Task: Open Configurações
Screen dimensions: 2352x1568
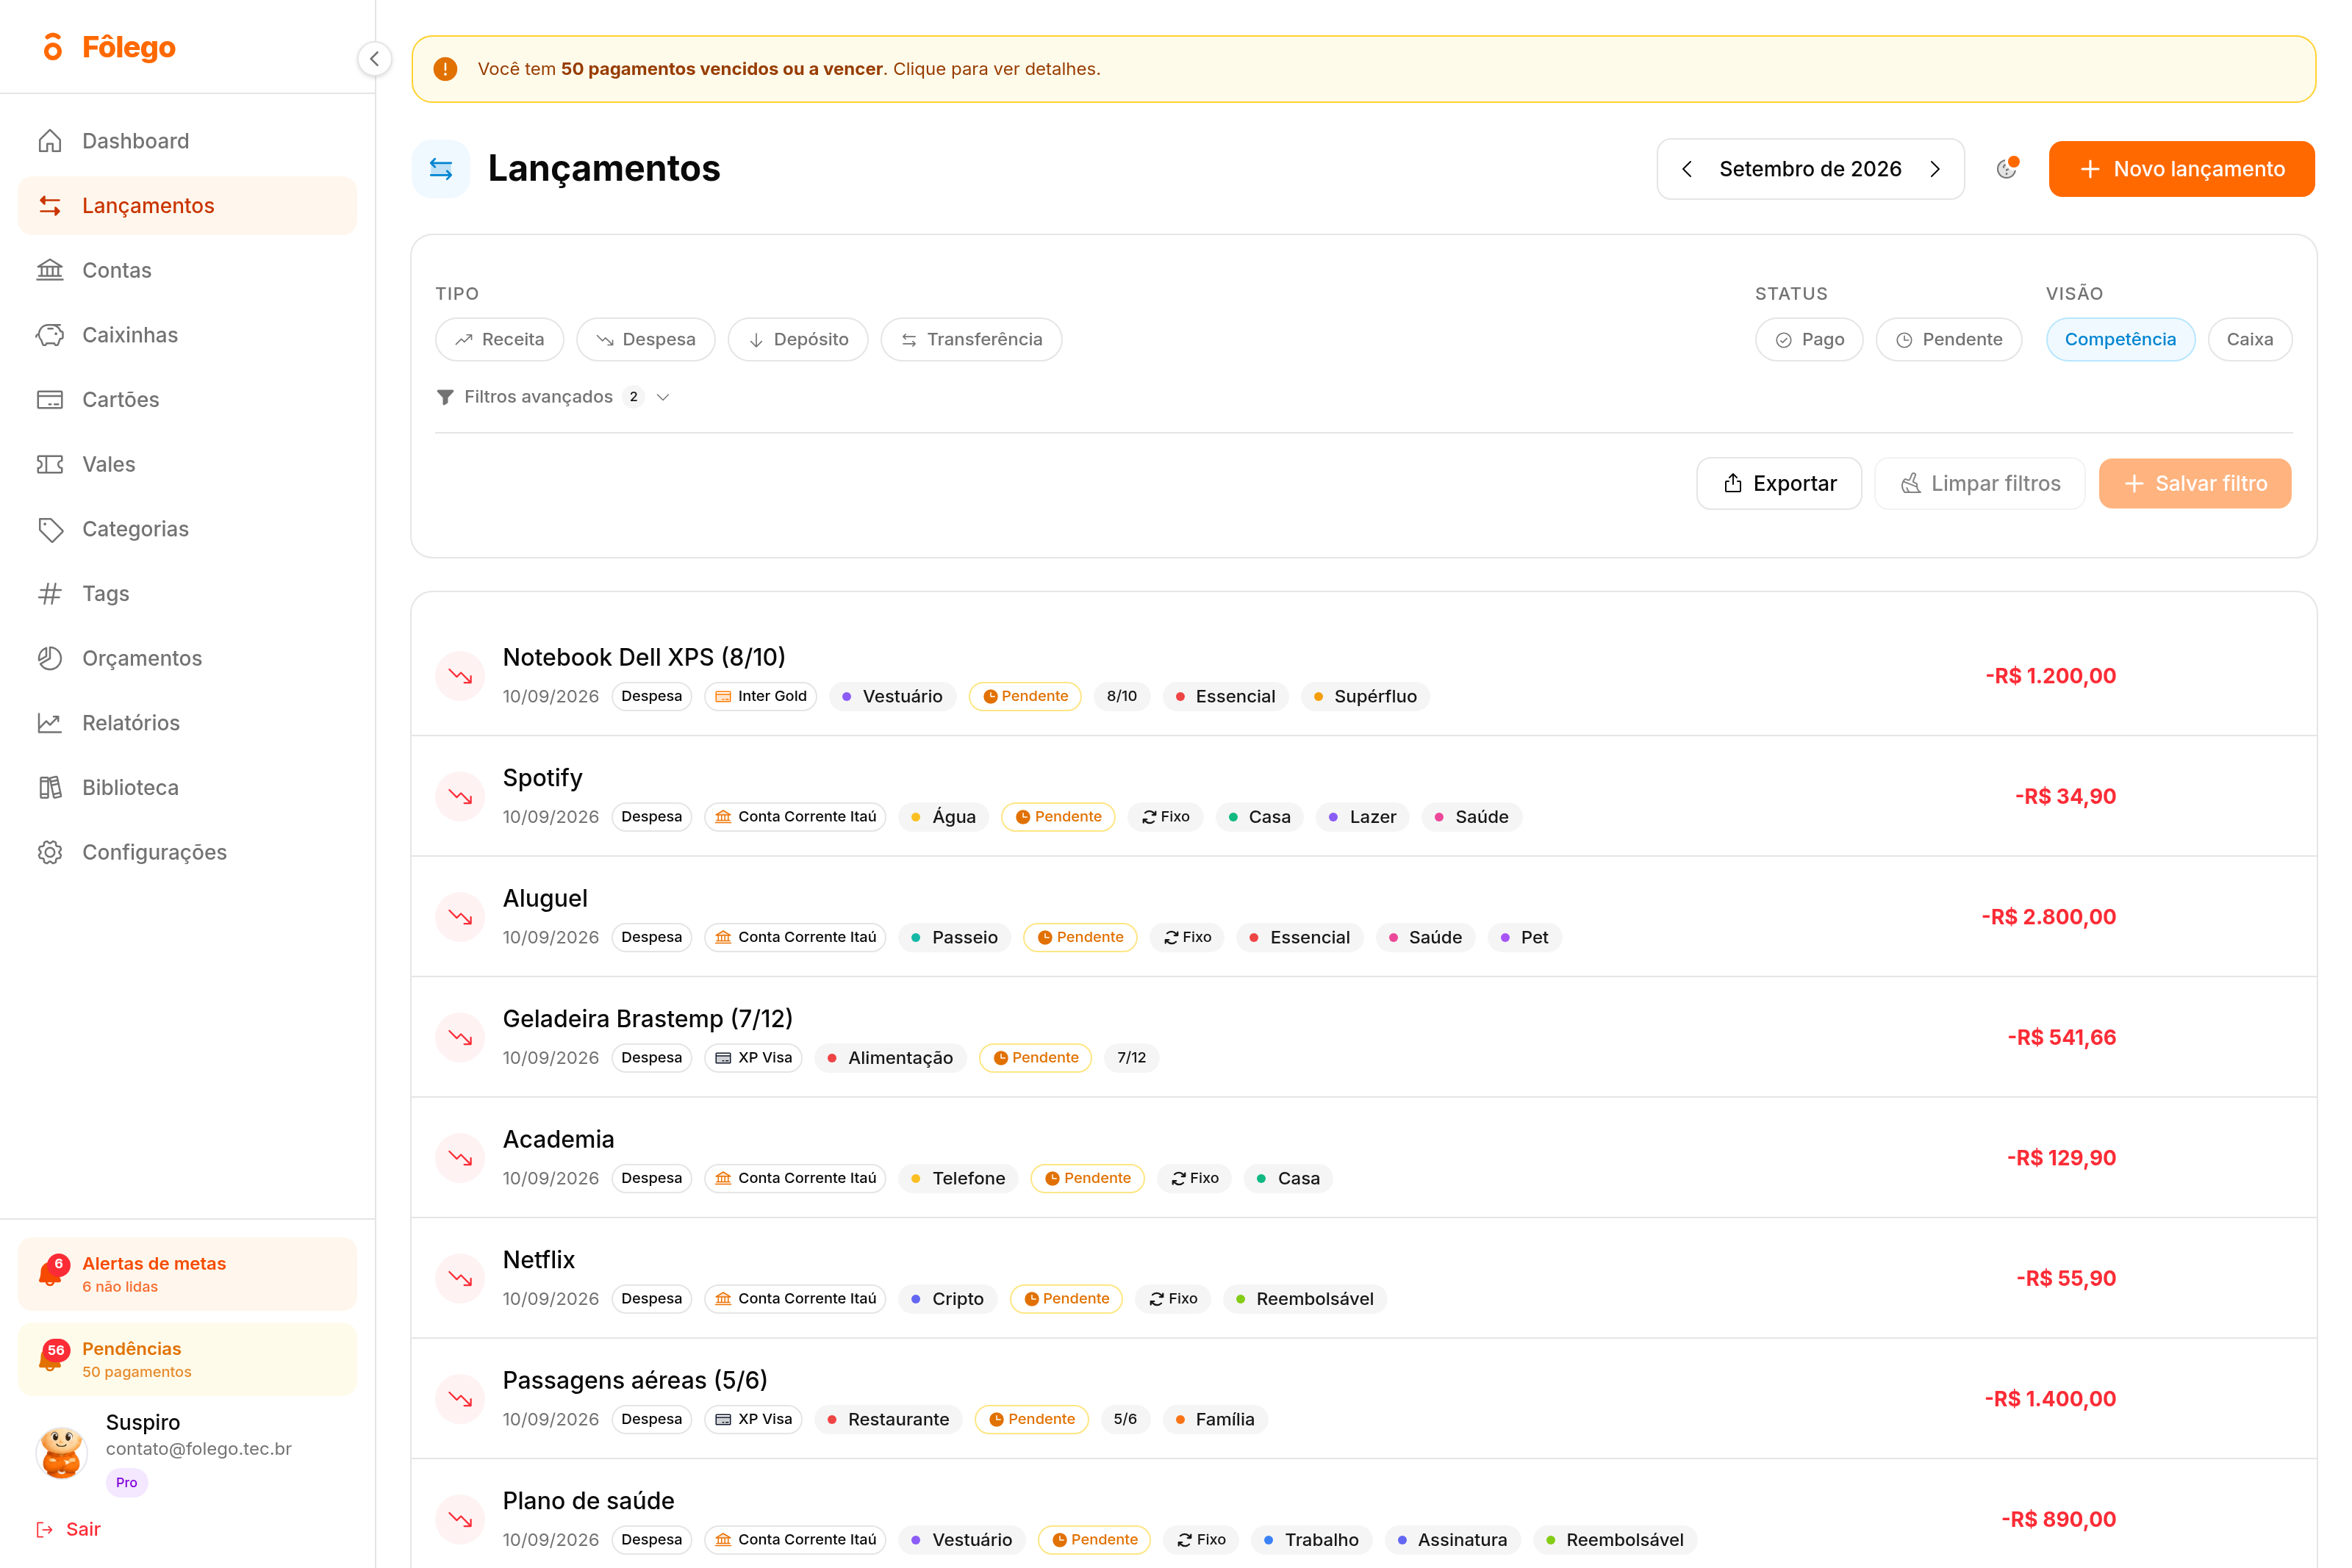Action: tap(187, 852)
